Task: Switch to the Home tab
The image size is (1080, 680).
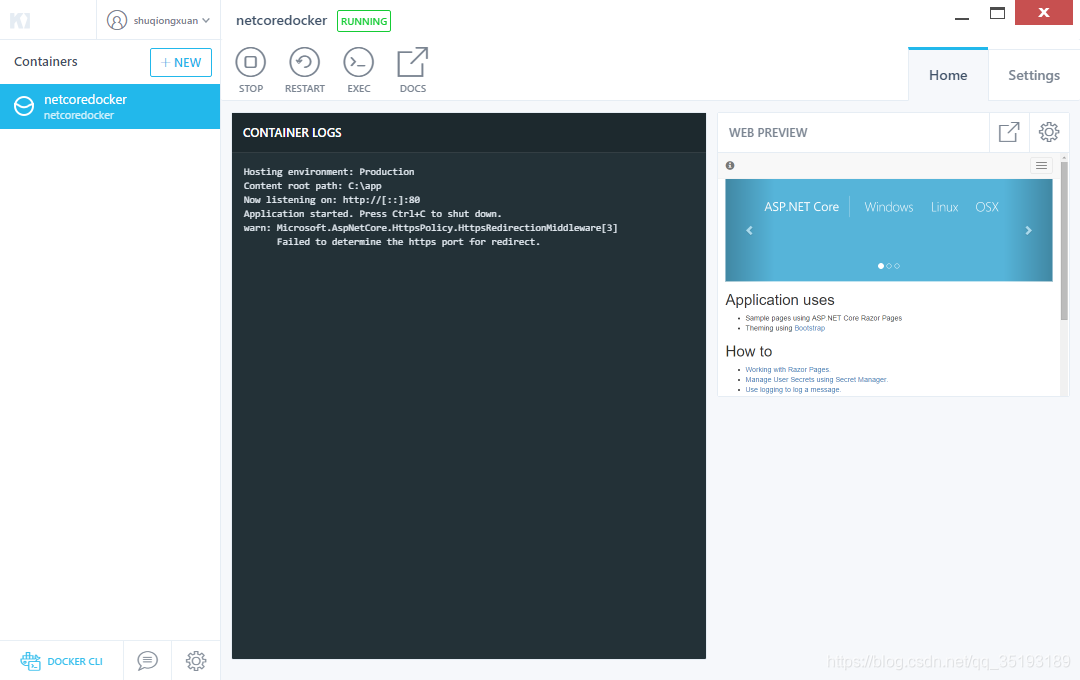Action: click(x=948, y=75)
